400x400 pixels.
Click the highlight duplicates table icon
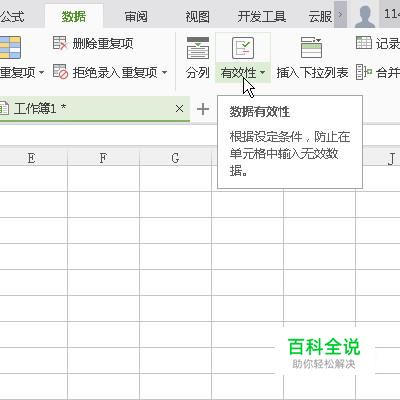[10, 47]
